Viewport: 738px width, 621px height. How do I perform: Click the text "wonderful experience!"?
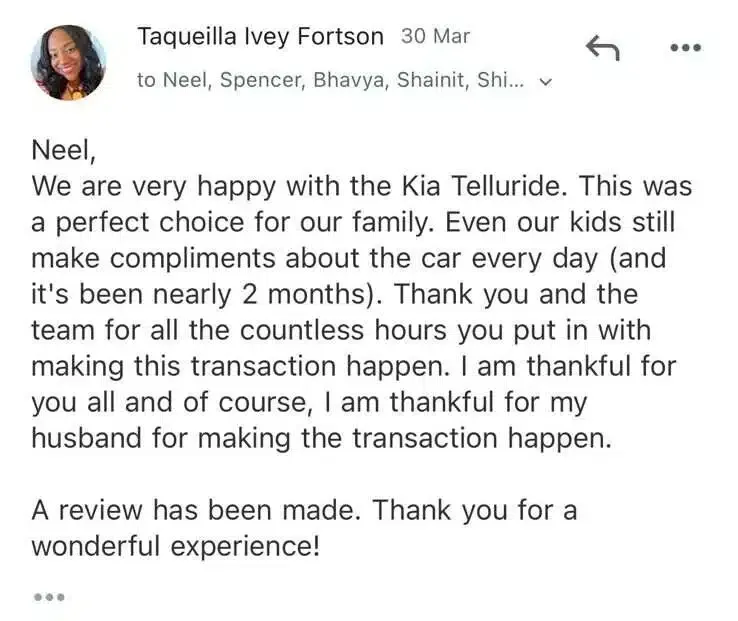[x=176, y=546]
